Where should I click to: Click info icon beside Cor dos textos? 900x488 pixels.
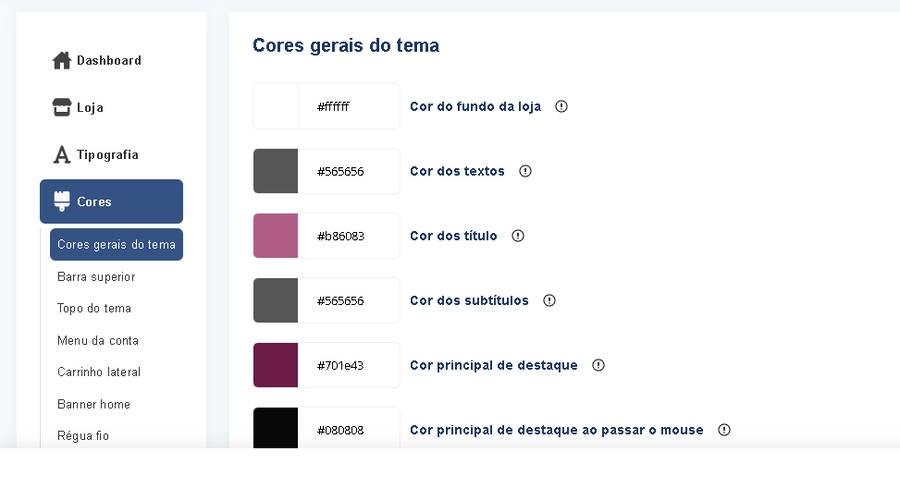[x=525, y=171]
